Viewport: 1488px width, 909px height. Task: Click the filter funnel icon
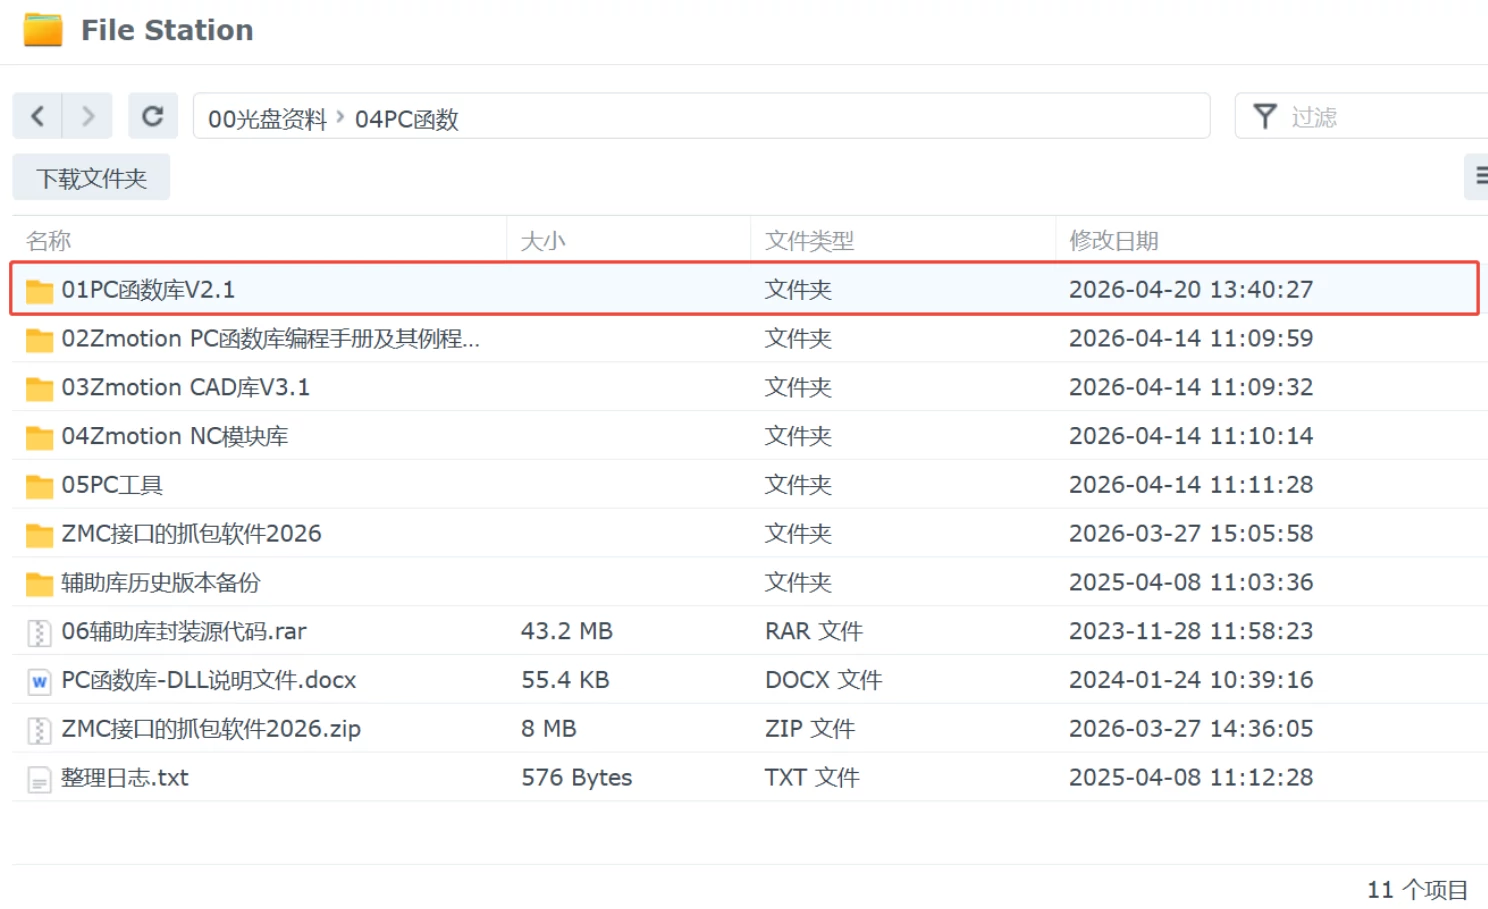pyautogui.click(x=1265, y=117)
